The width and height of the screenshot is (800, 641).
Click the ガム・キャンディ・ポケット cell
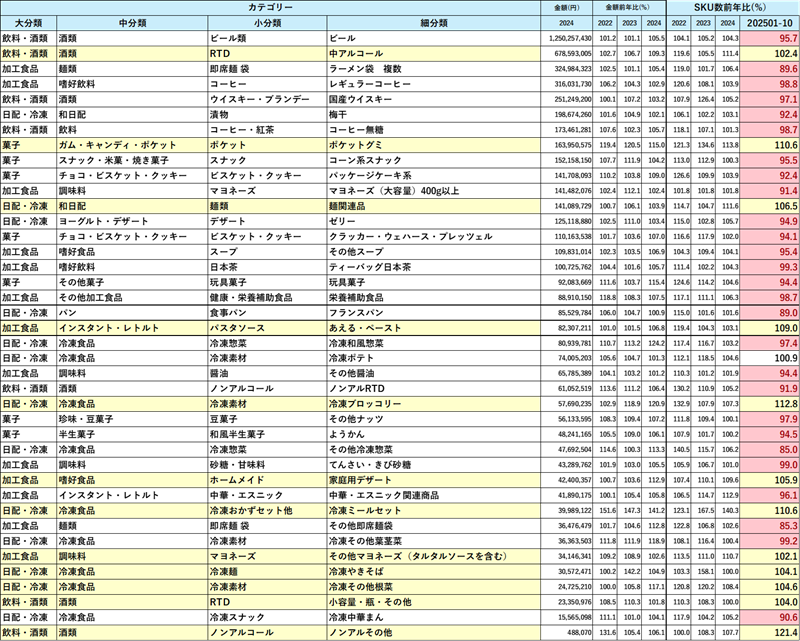click(x=131, y=145)
